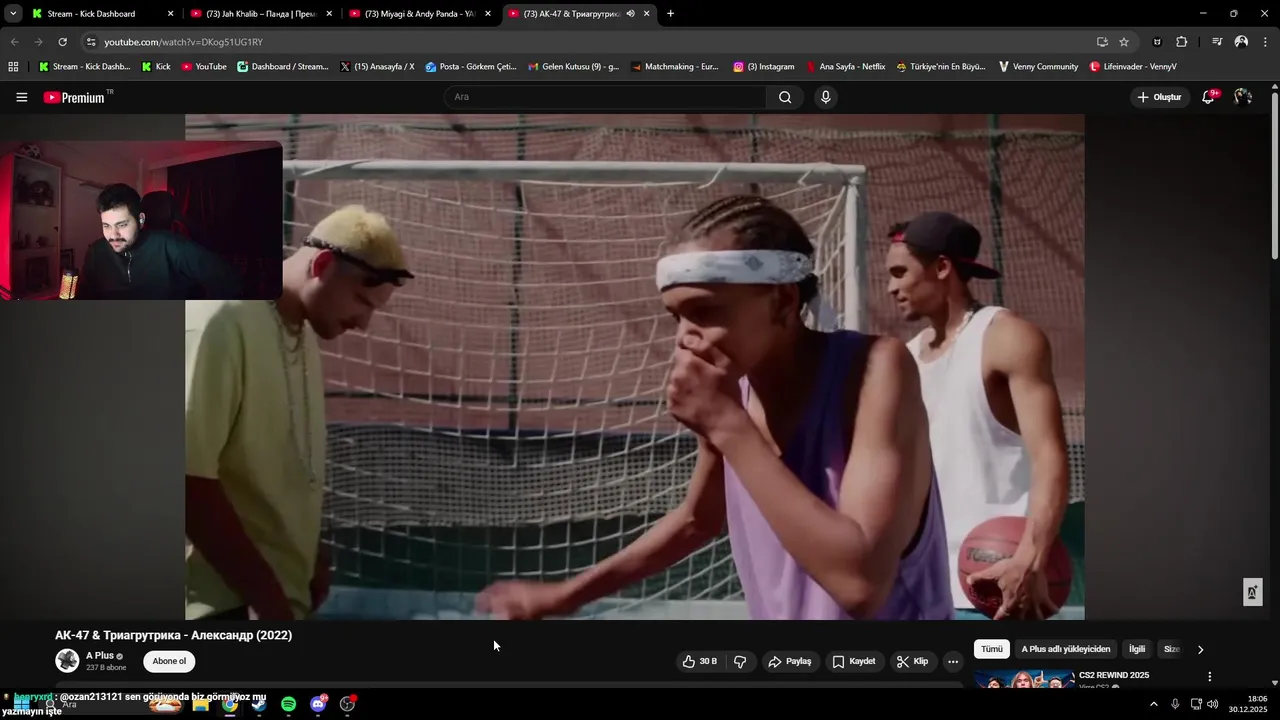
Task: Show hidden system tray icons chevron
Action: (x=1153, y=704)
